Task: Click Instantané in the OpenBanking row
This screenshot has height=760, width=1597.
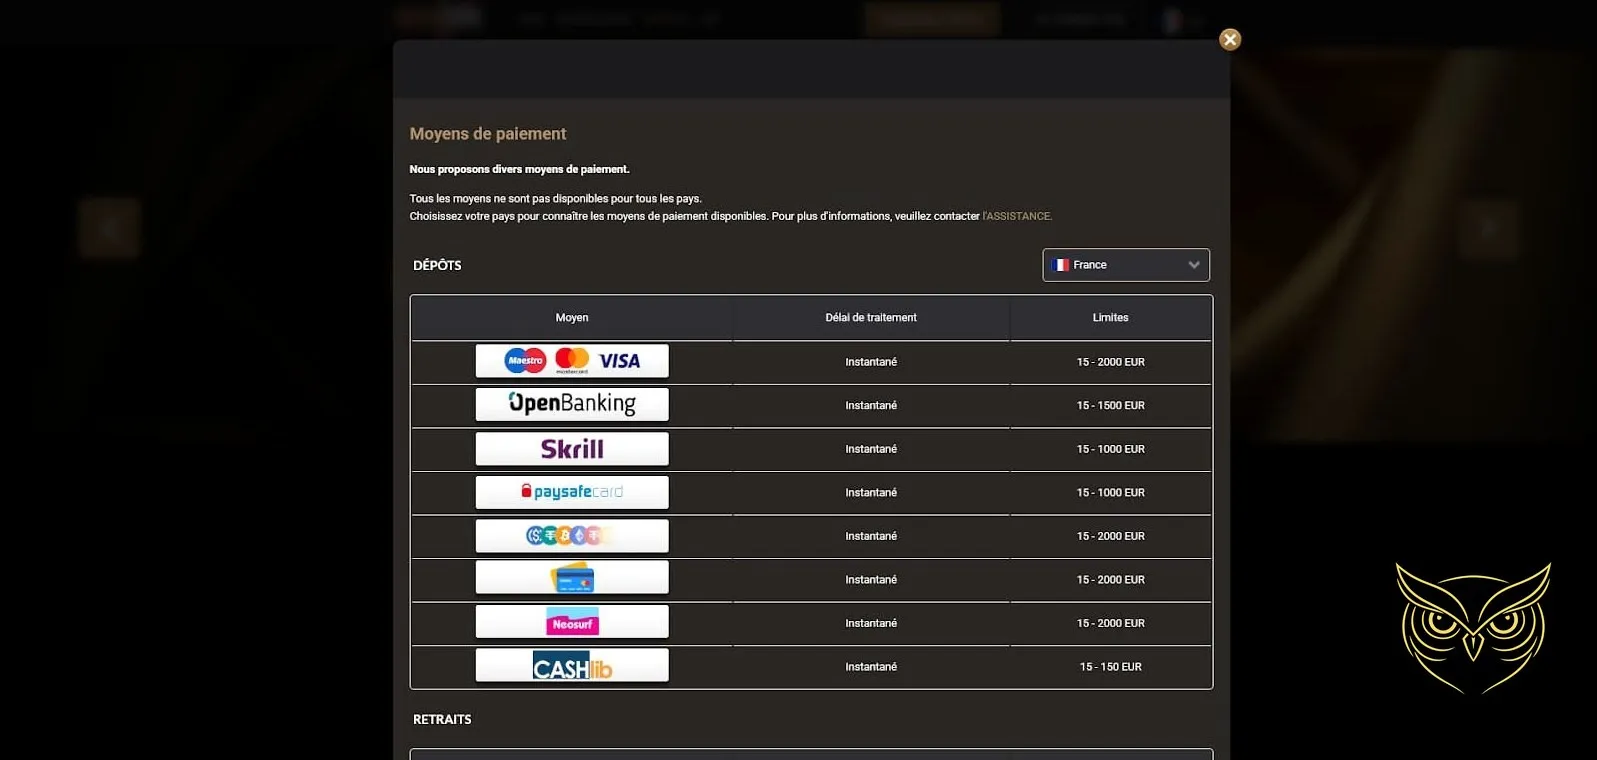Action: (871, 405)
